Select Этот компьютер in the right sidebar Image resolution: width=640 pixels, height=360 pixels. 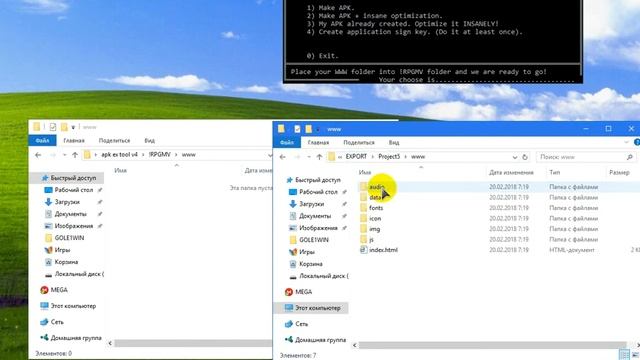tap(313, 308)
